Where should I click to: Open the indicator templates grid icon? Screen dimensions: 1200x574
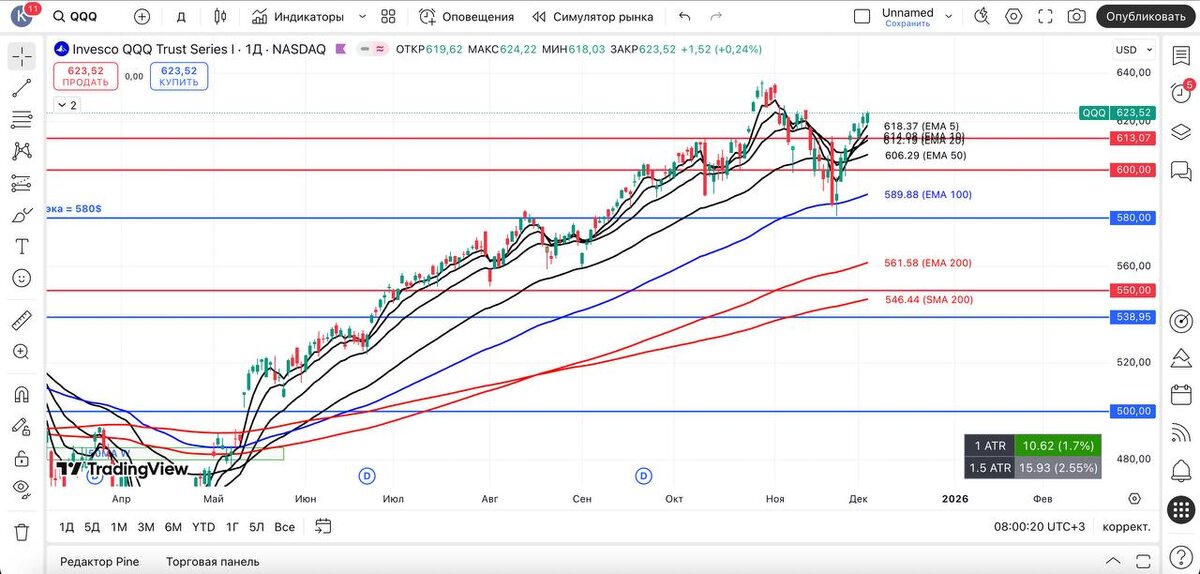click(x=389, y=17)
